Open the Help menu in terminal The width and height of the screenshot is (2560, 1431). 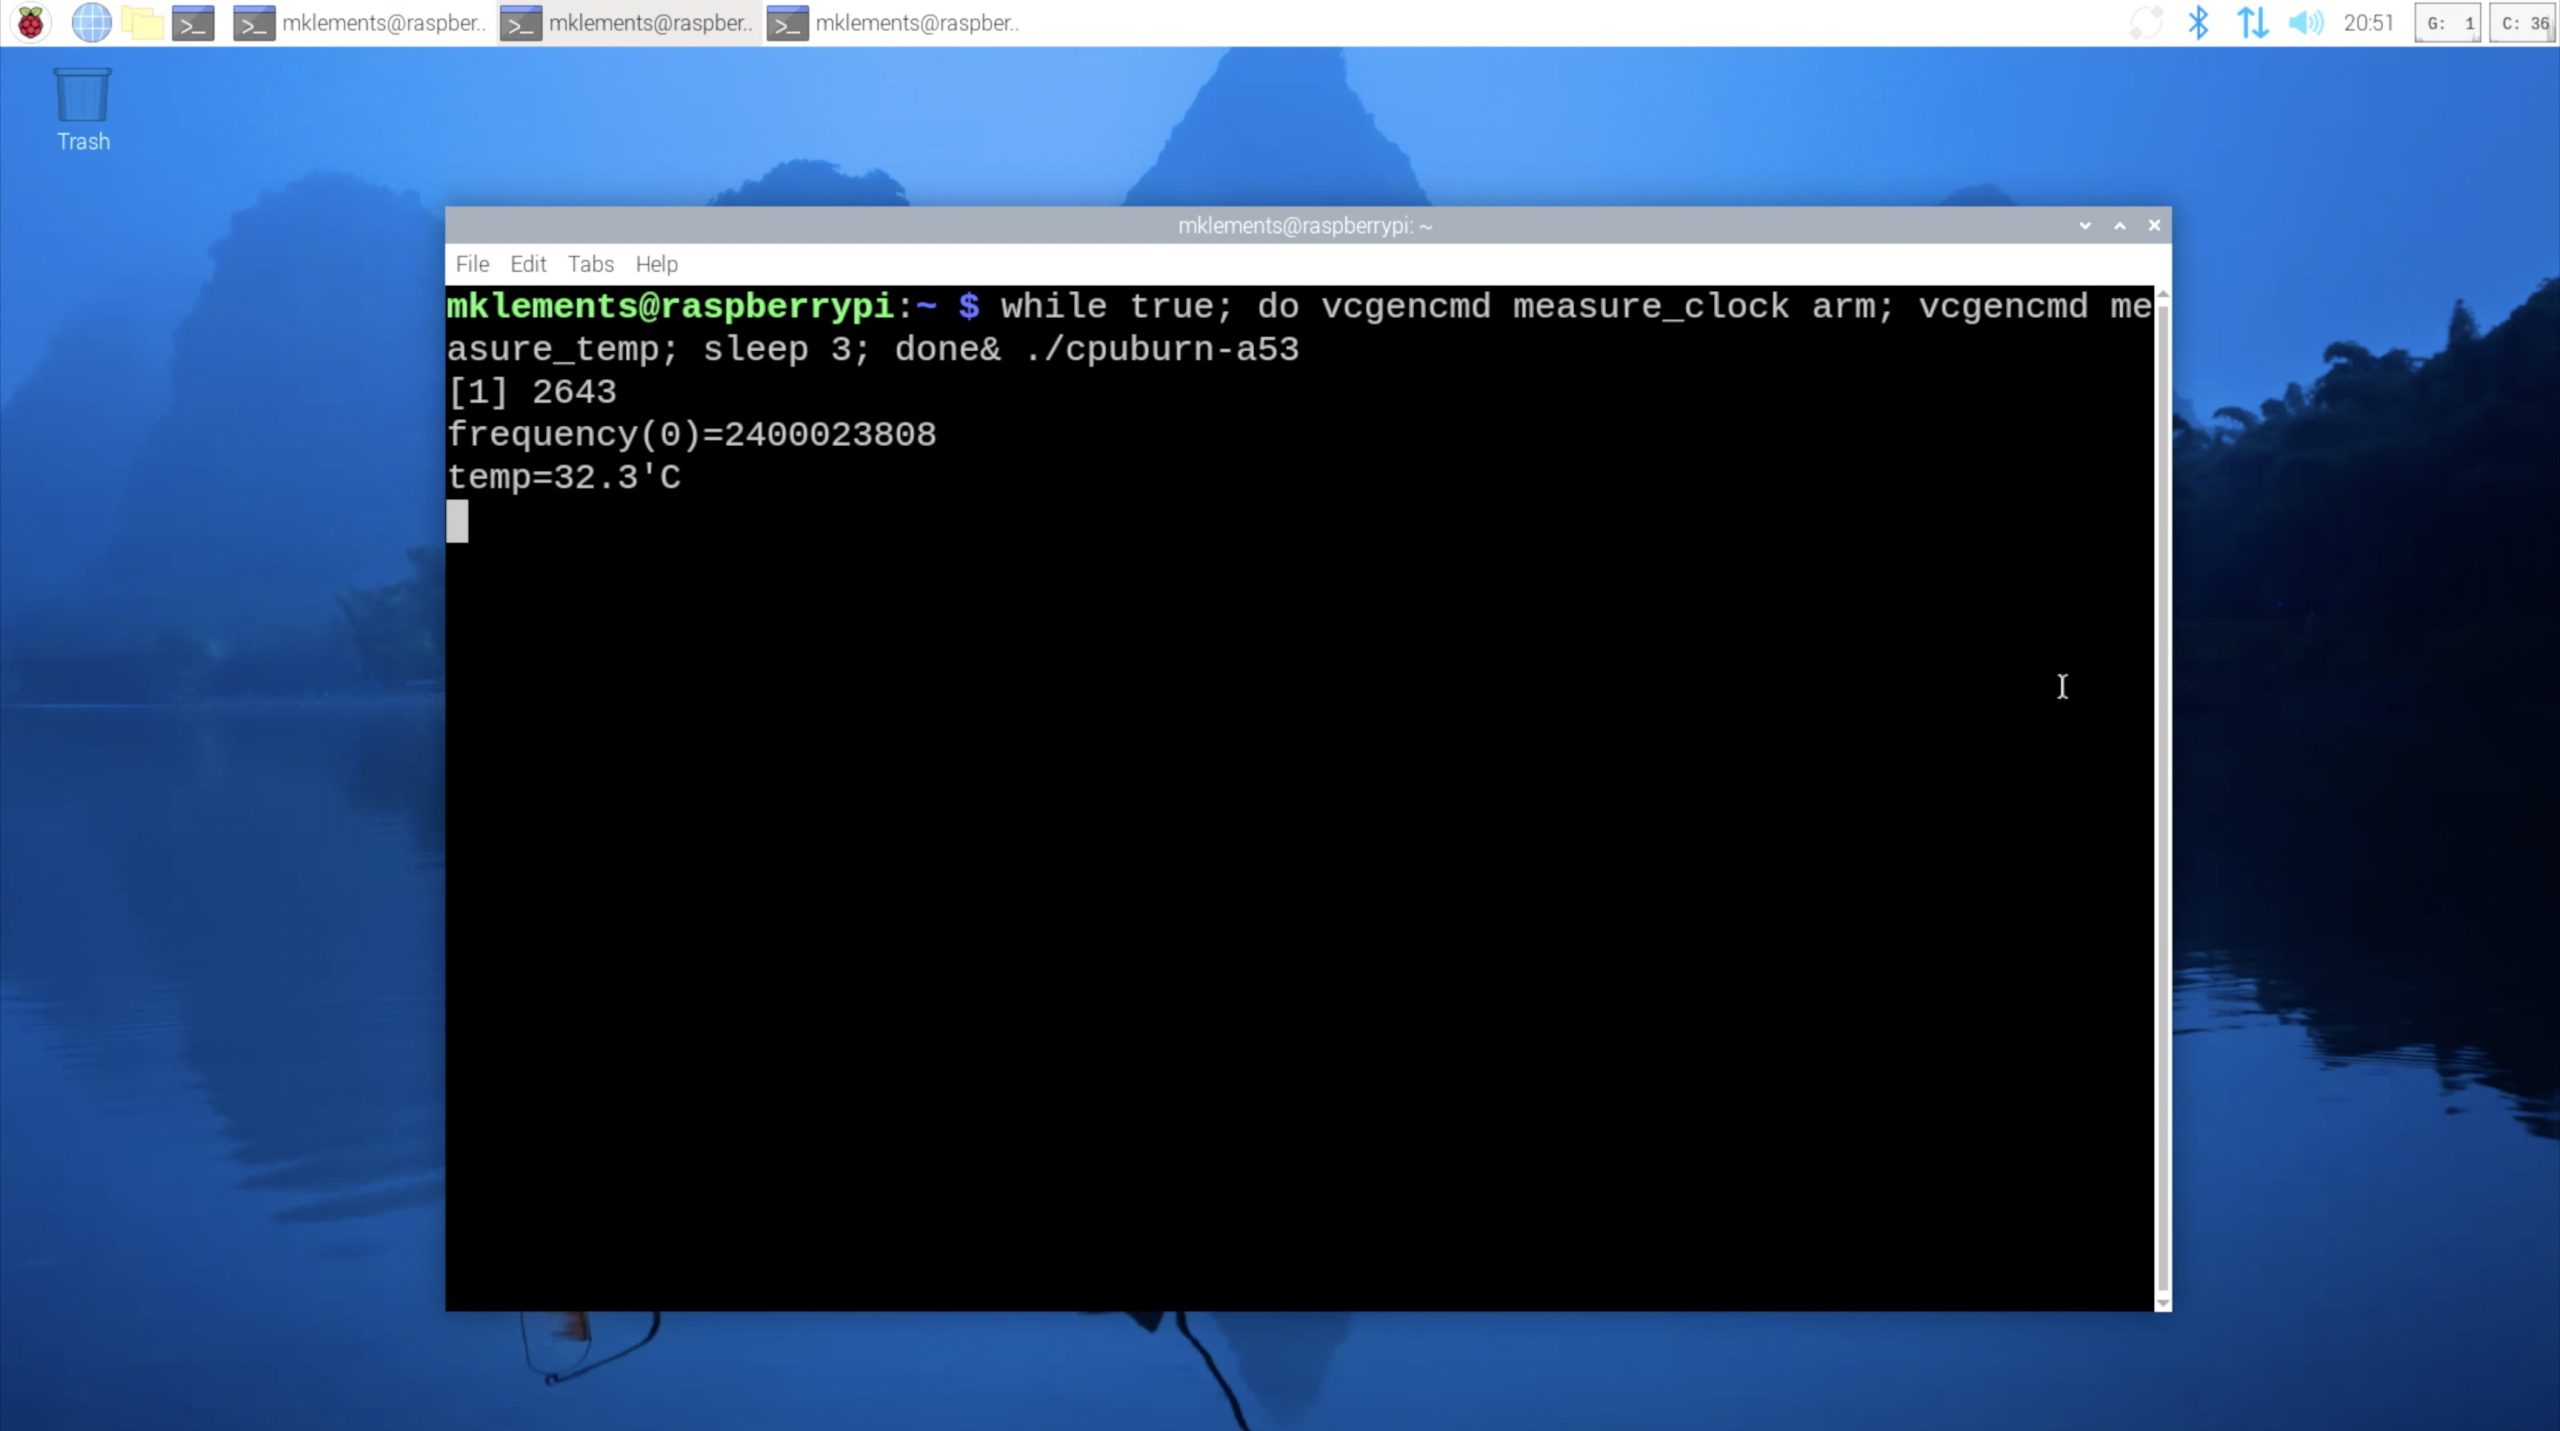pos(656,264)
